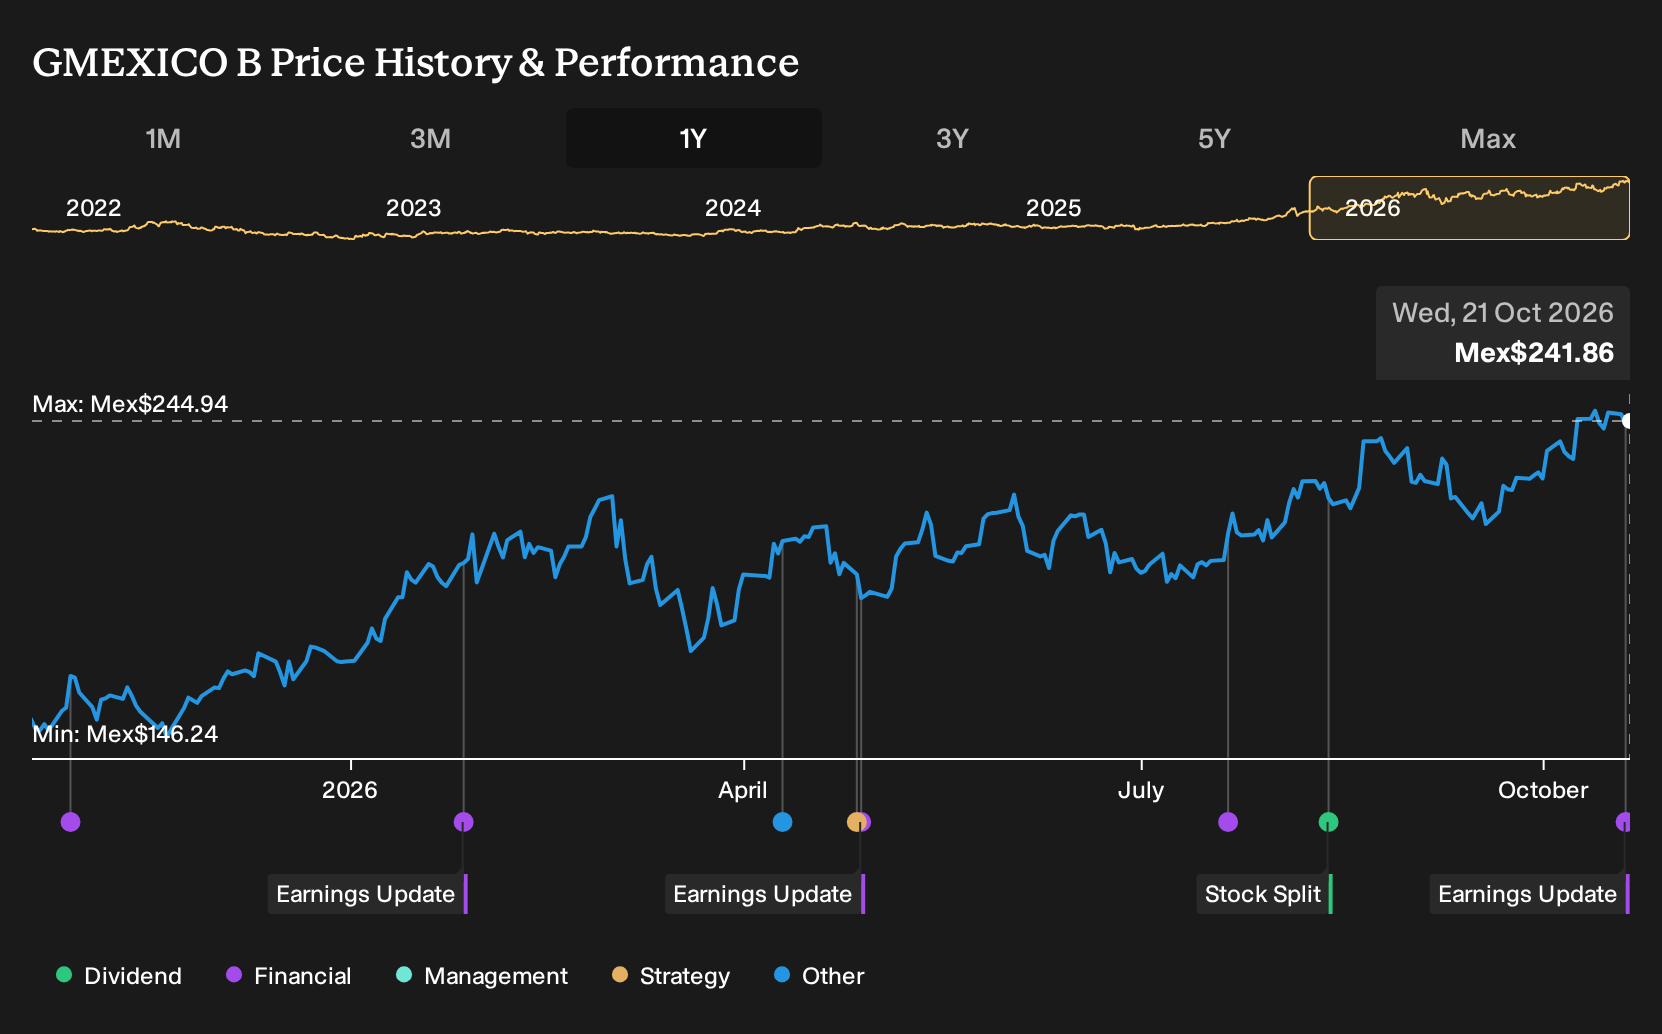Open the Earnings Update label near April

tap(764, 894)
